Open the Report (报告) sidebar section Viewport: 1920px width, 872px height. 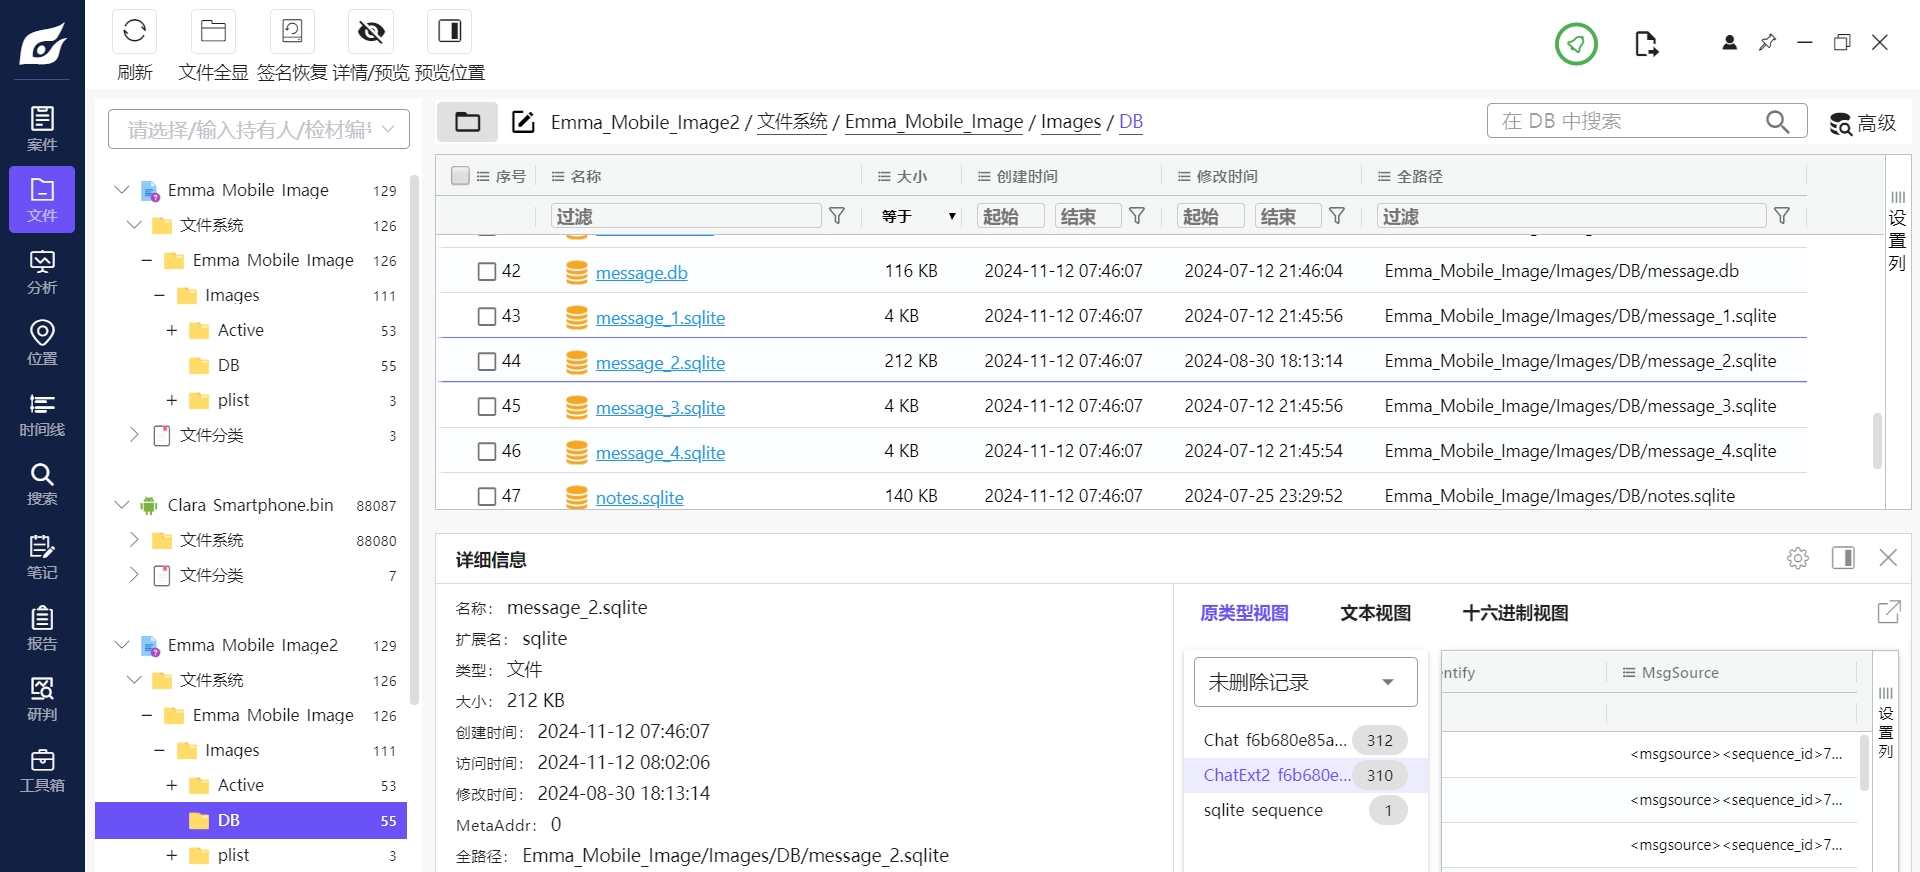(42, 628)
